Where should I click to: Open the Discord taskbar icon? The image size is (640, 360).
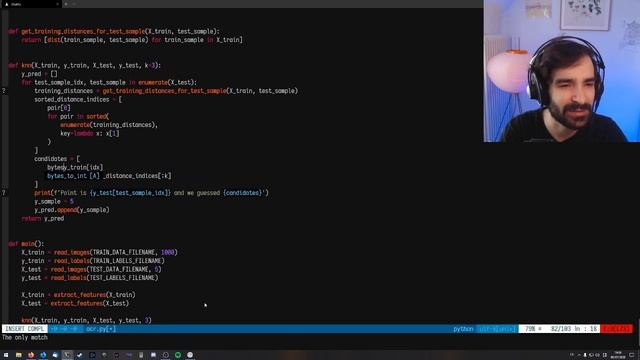153,355
